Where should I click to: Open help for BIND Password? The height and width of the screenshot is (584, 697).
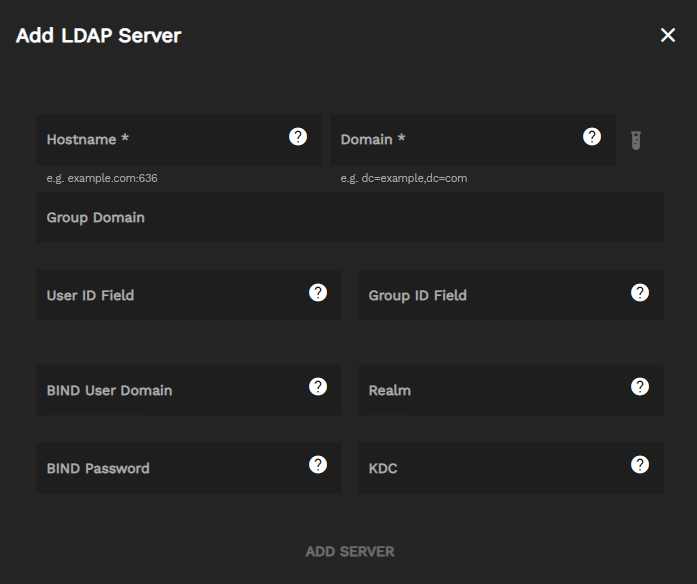click(318, 465)
